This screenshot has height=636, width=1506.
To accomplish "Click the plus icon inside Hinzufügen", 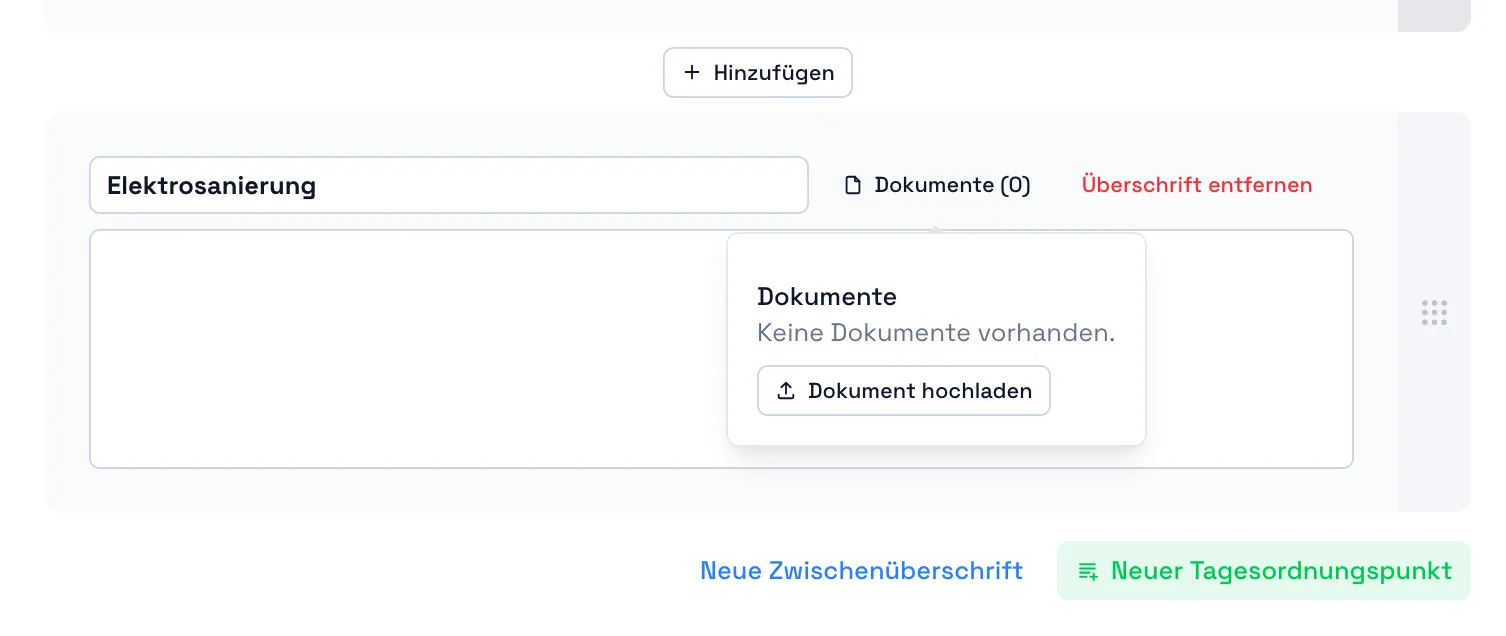I will tap(691, 72).
